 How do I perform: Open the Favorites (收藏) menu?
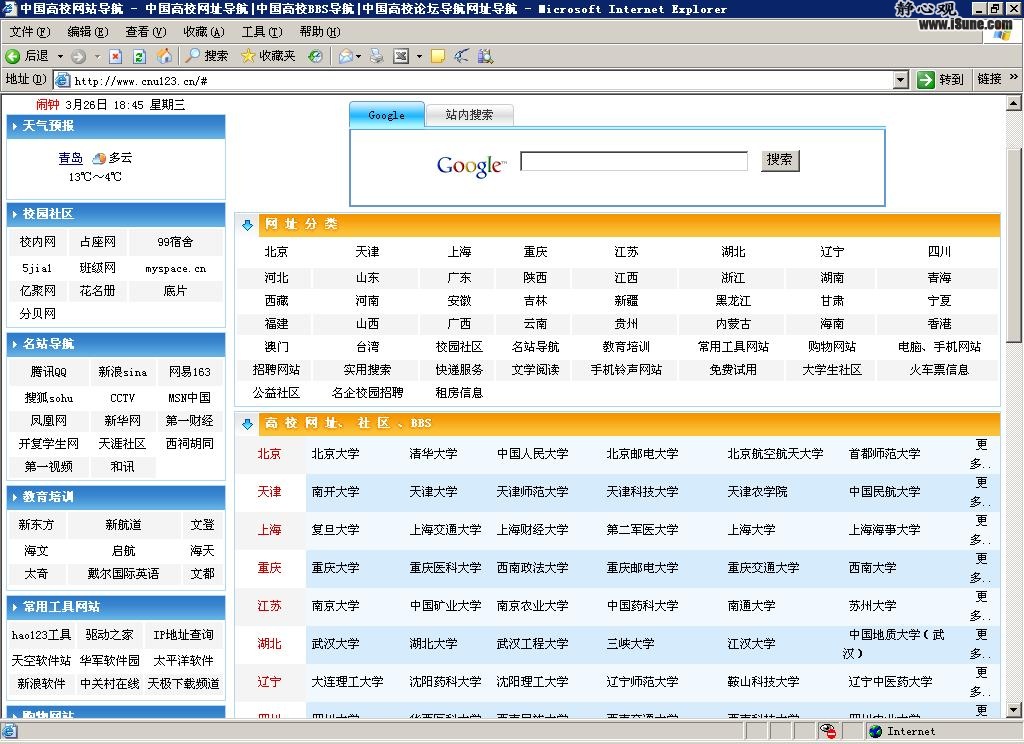(204, 31)
